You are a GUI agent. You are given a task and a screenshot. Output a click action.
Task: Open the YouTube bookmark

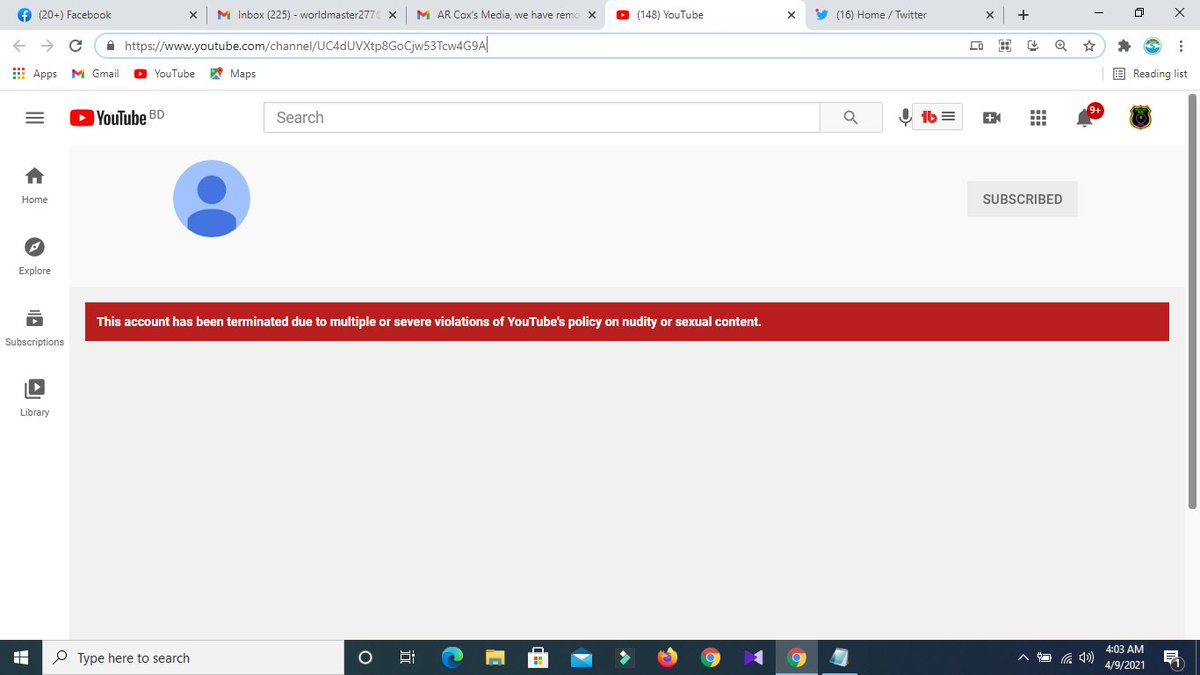(165, 74)
